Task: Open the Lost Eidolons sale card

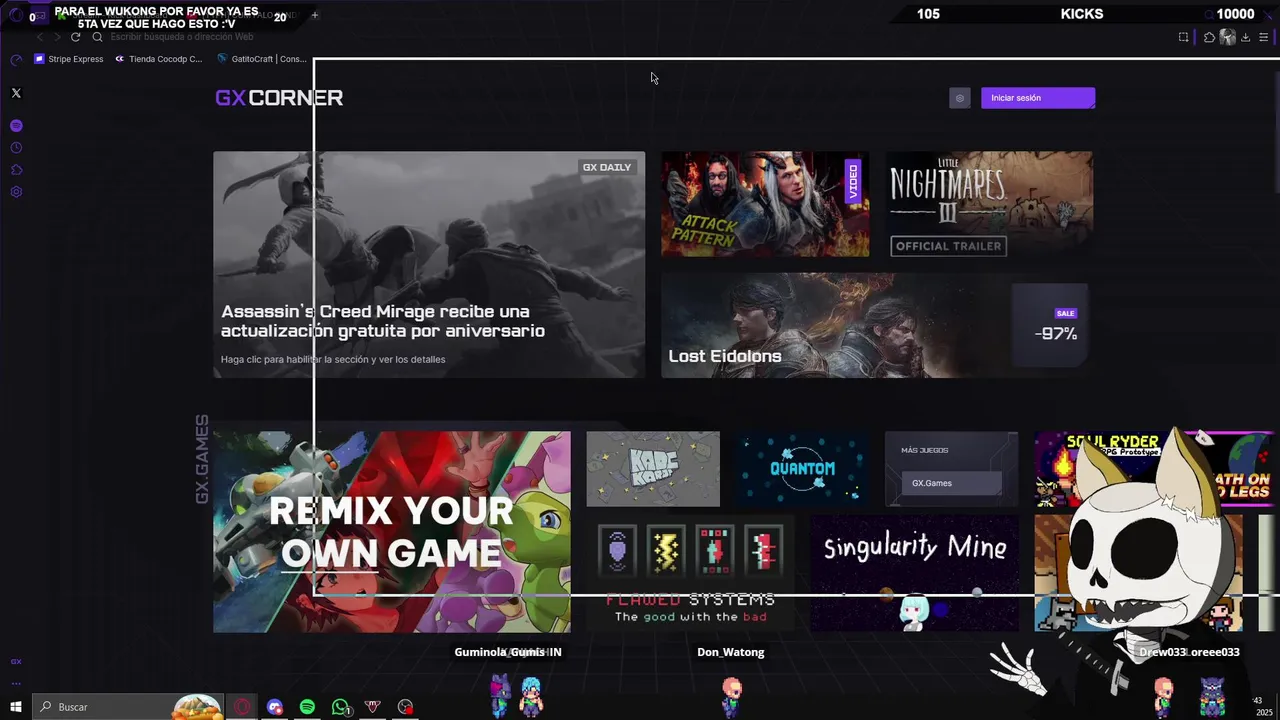Action: click(875, 326)
